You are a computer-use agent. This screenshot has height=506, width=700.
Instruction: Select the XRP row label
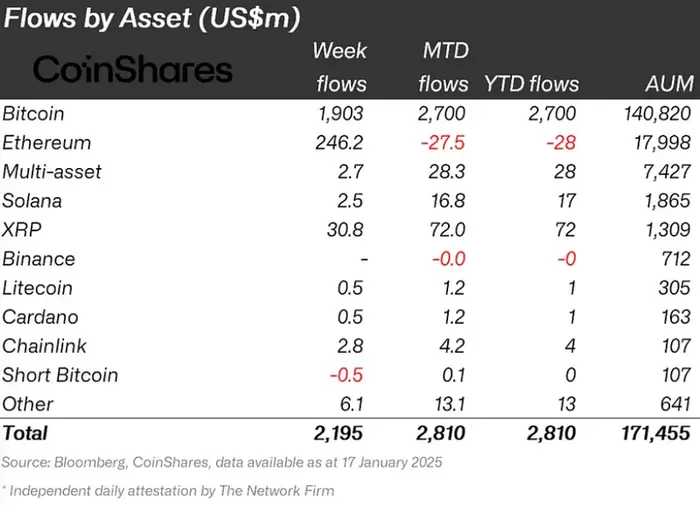[x=24, y=229]
